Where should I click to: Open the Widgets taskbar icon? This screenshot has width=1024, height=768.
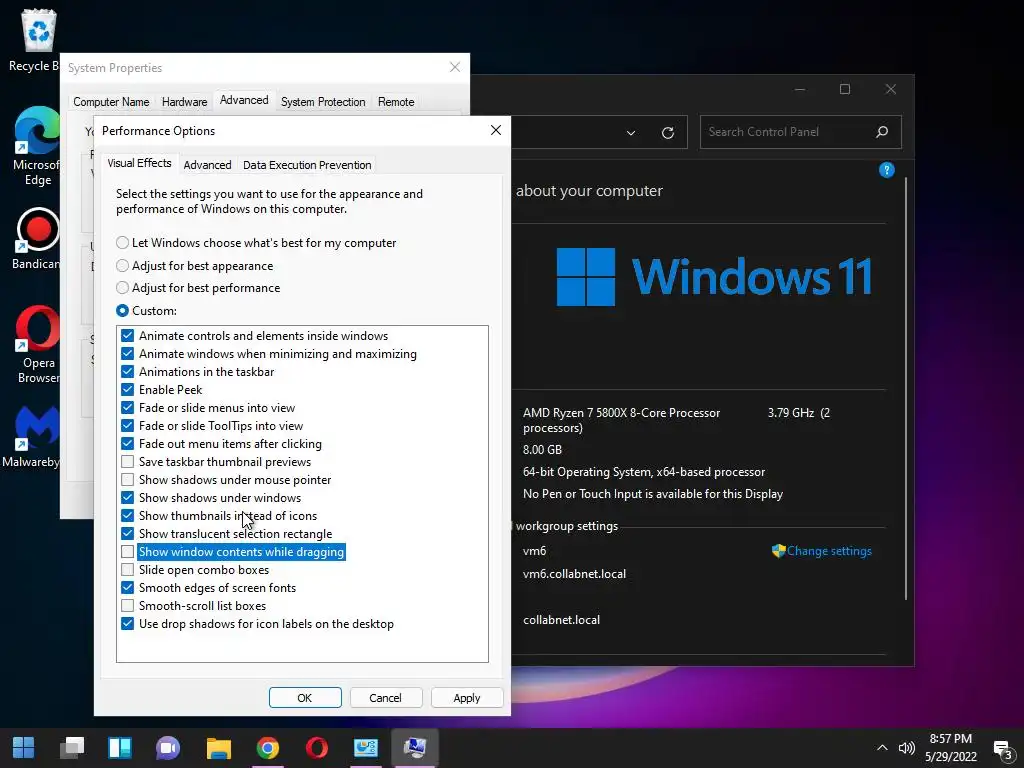pos(120,748)
